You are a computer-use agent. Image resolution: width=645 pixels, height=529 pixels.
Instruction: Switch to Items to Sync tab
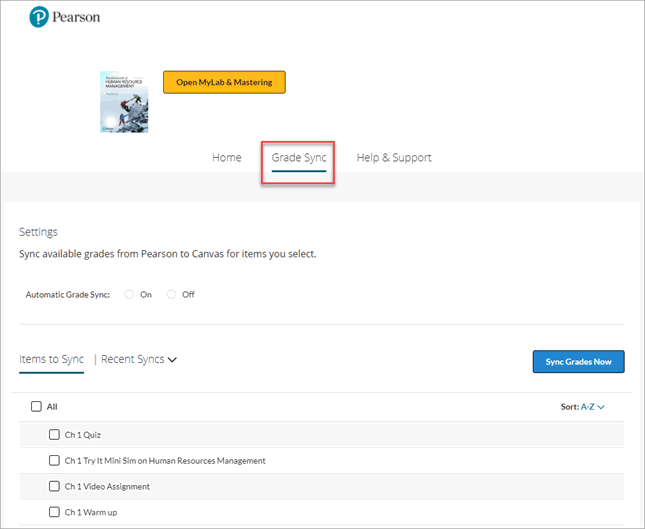click(51, 360)
